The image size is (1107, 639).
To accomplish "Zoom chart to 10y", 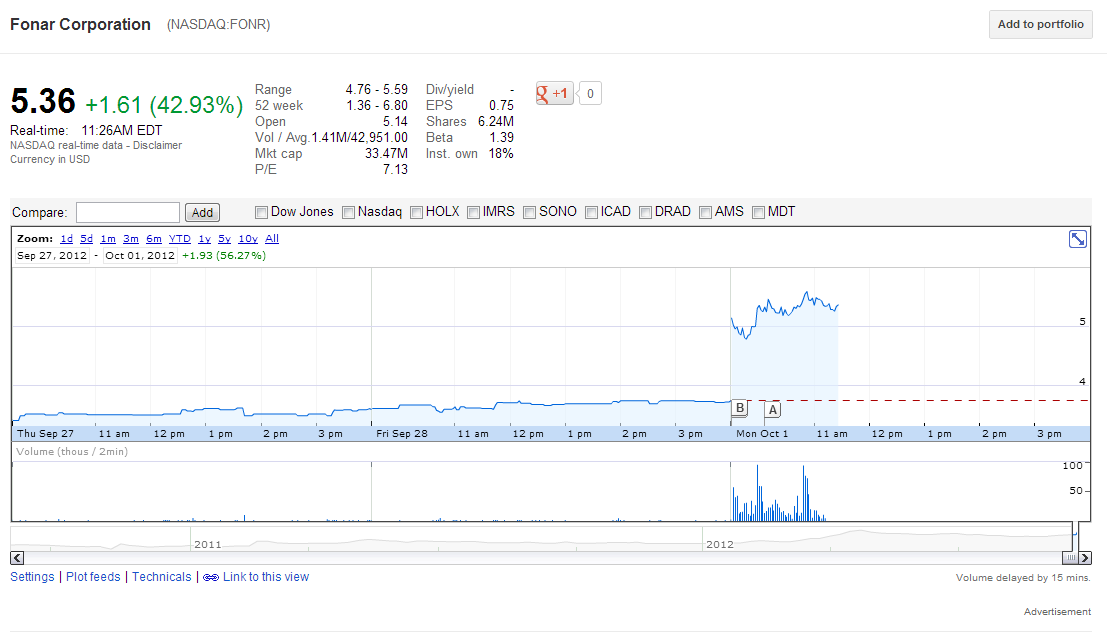I will click(x=248, y=239).
